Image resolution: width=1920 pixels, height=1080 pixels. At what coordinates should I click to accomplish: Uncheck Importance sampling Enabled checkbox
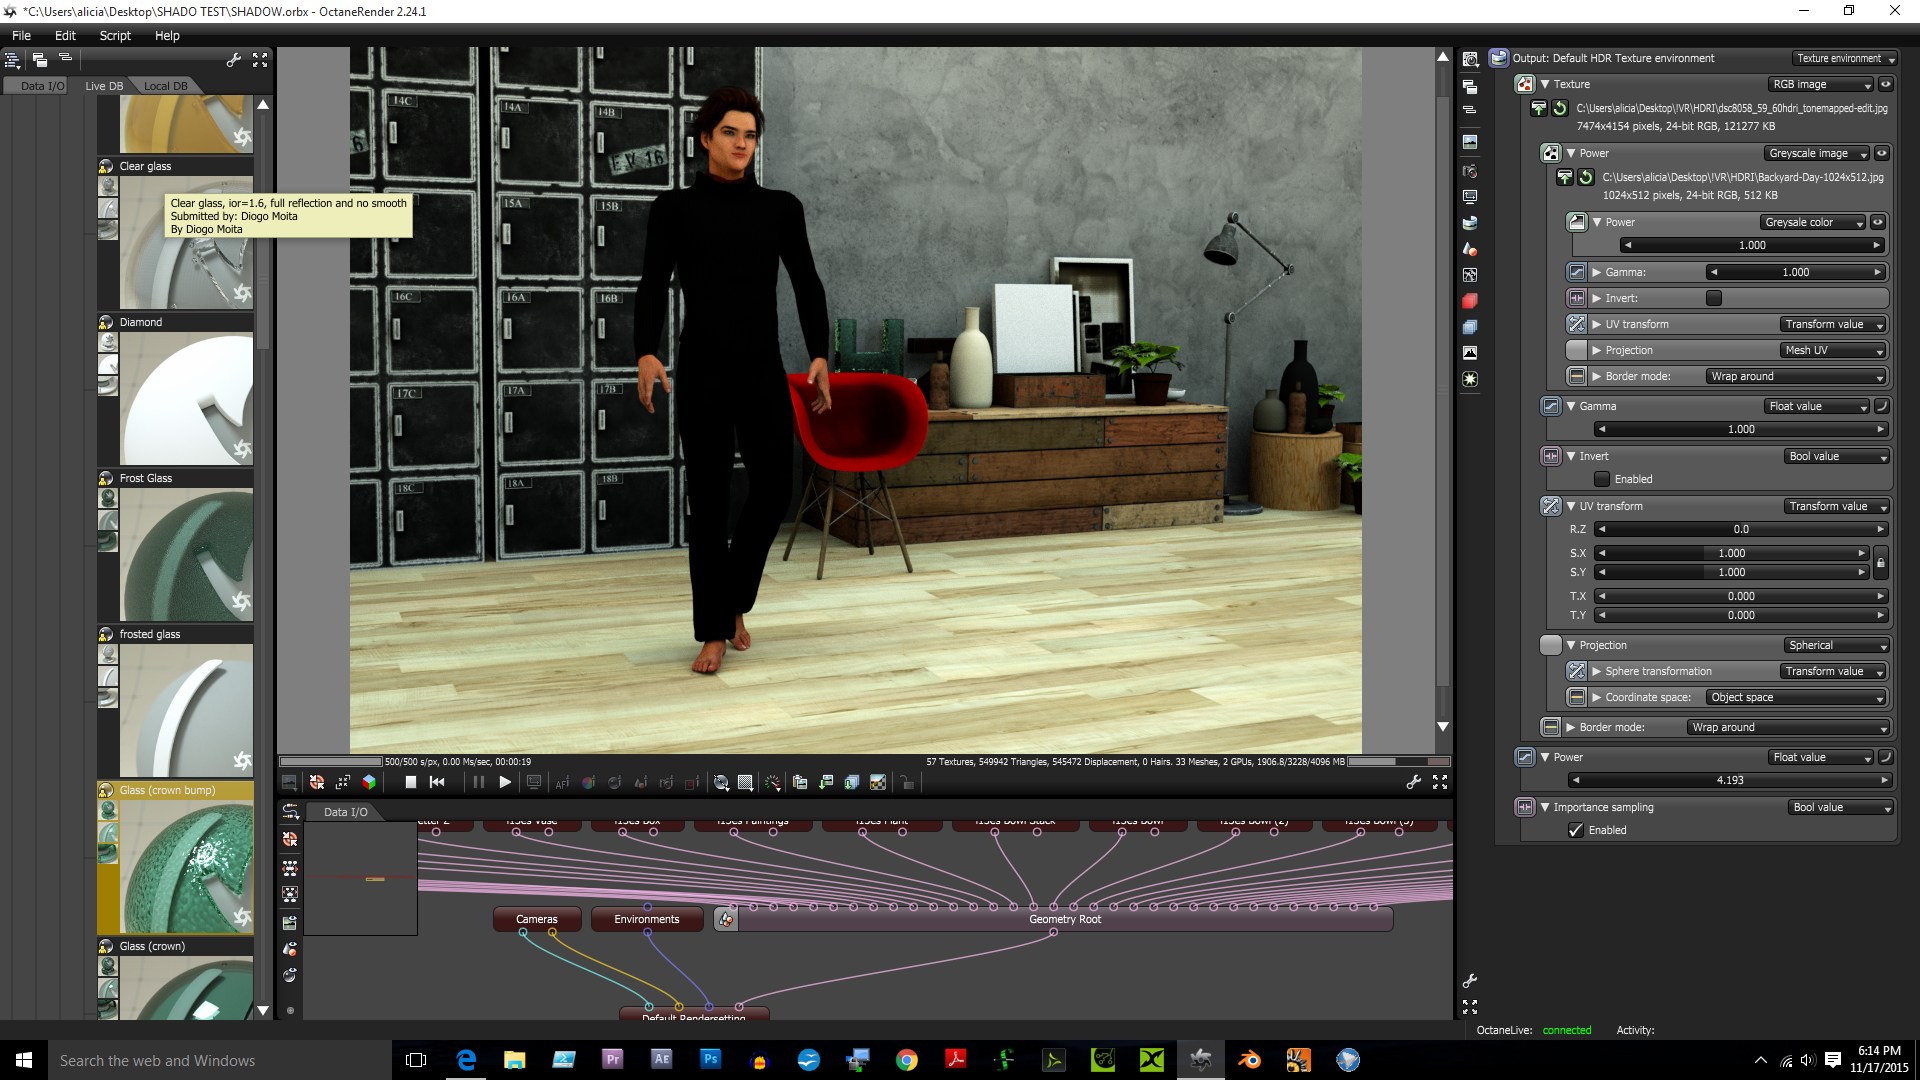pyautogui.click(x=1576, y=830)
